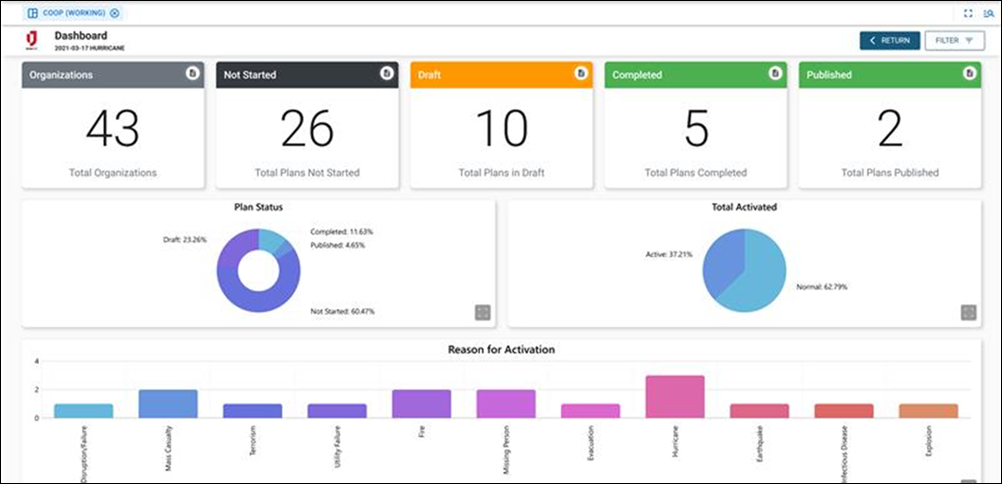Click the Draft card report icon

pyautogui.click(x=580, y=74)
